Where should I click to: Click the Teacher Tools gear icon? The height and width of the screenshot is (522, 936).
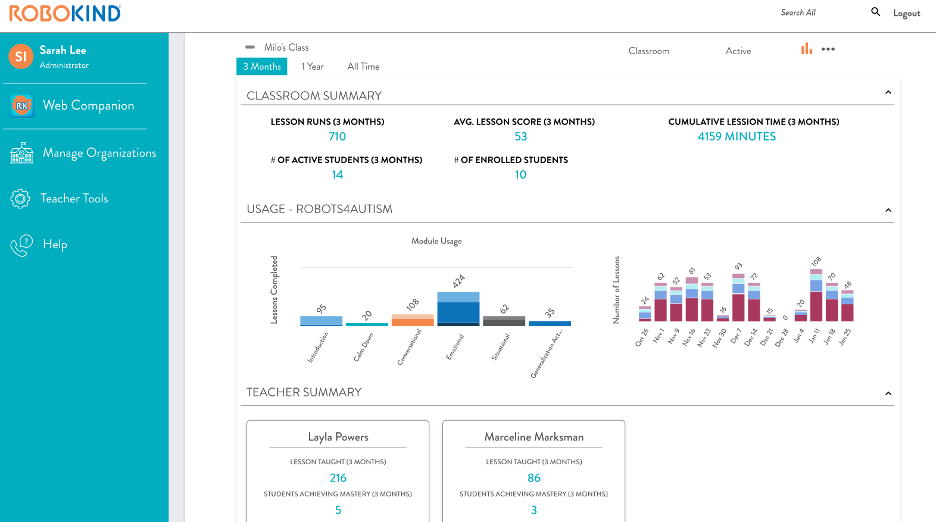[21, 198]
